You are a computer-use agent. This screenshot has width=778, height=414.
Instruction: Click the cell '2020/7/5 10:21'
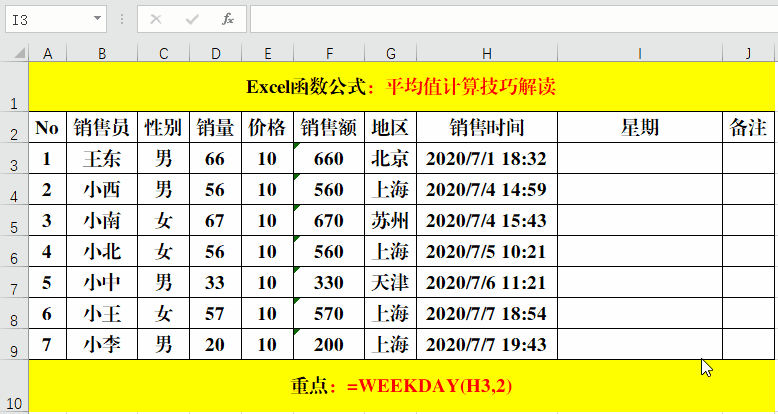pyautogui.click(x=487, y=251)
